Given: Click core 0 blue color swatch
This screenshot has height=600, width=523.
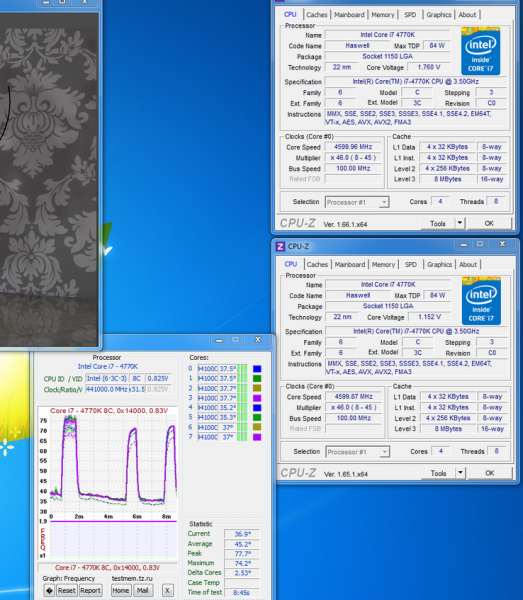Looking at the screenshot, I should click(257, 369).
